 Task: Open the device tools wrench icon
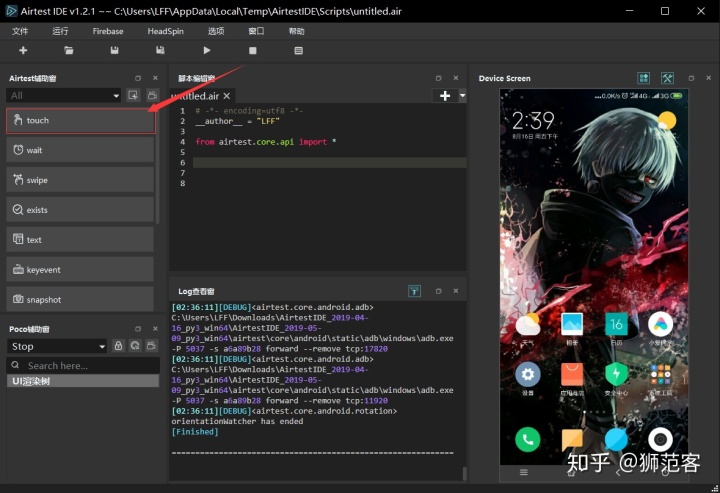click(667, 78)
